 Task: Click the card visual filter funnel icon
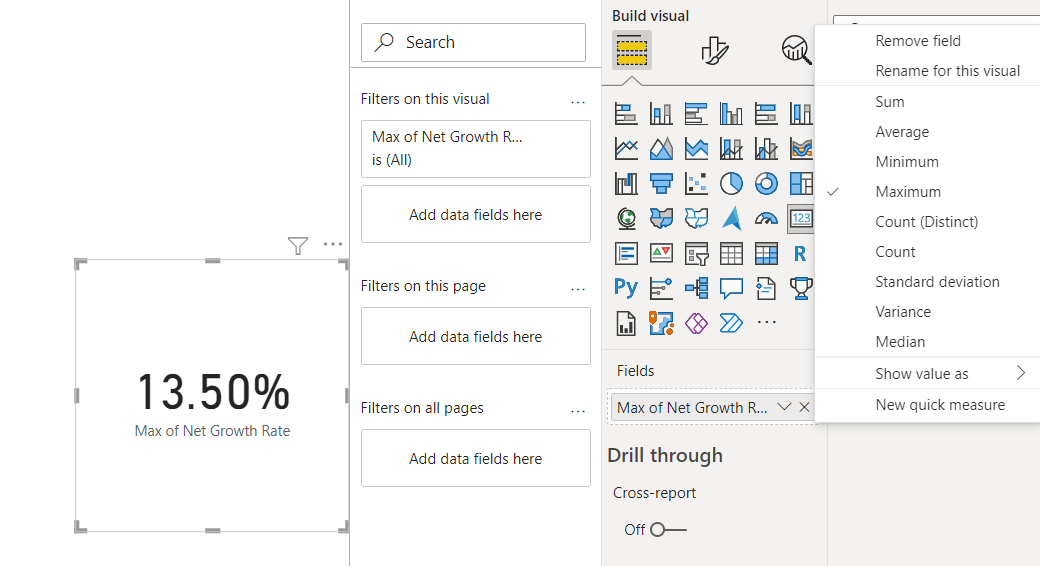(x=298, y=246)
